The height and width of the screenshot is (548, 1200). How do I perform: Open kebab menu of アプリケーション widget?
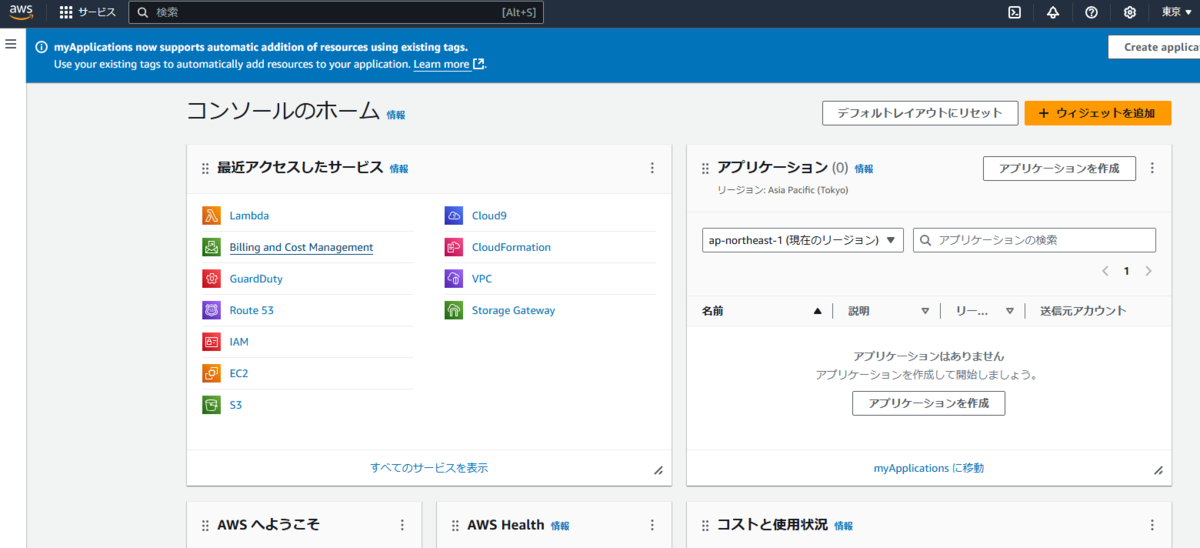point(1152,168)
